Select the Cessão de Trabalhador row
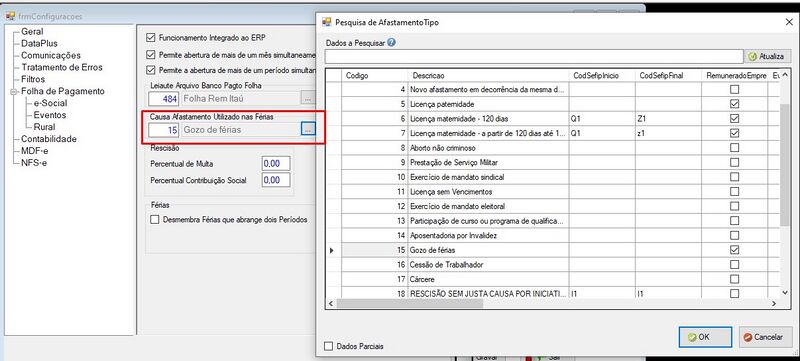Screen dimensions: 800x361 pos(554,265)
